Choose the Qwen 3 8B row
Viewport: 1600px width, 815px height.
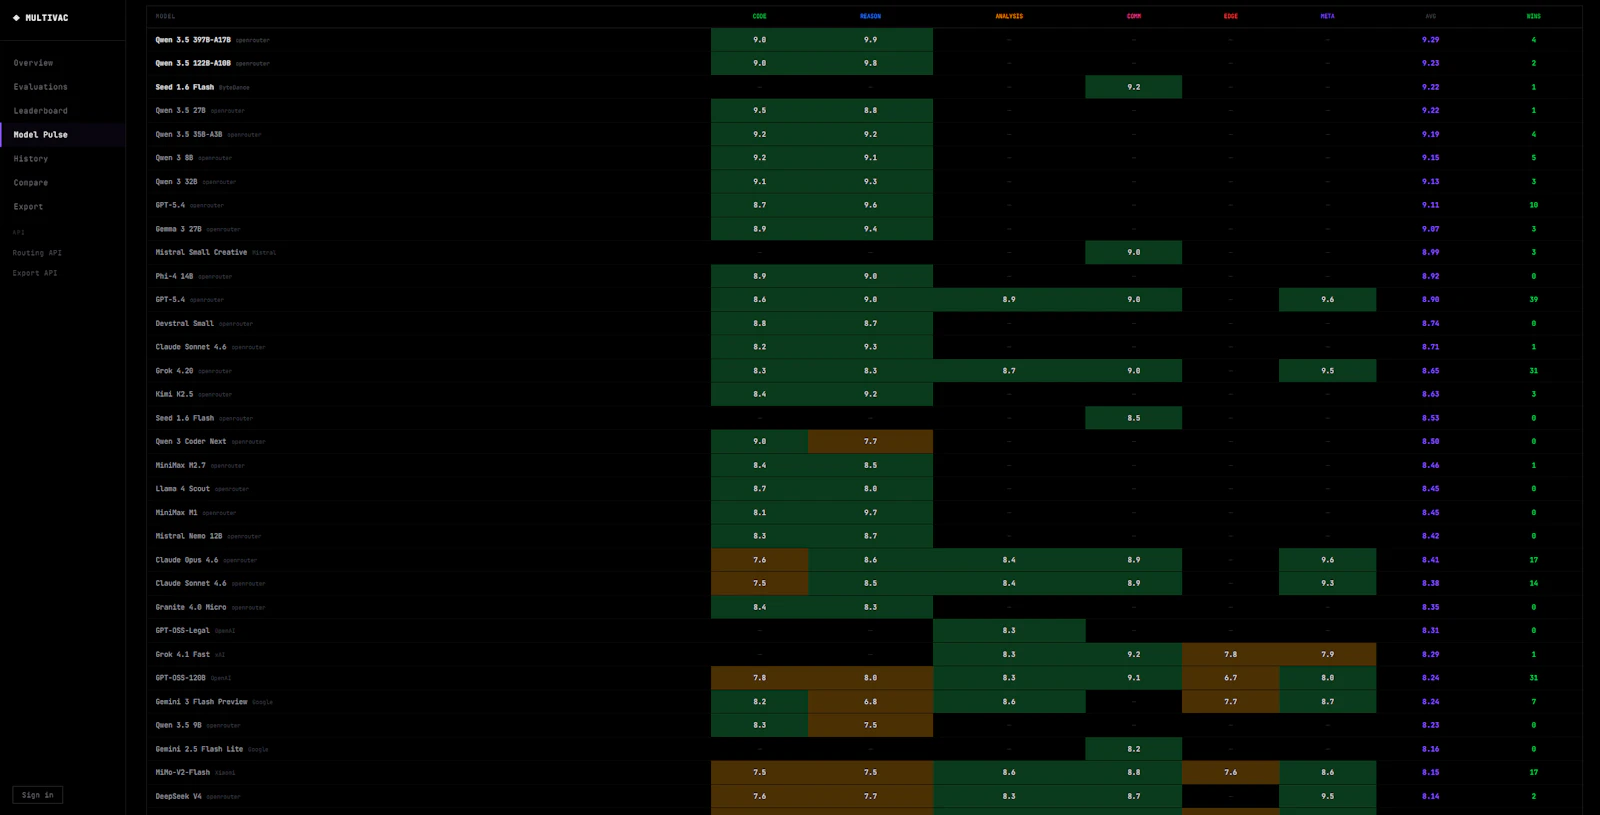[x=864, y=158]
